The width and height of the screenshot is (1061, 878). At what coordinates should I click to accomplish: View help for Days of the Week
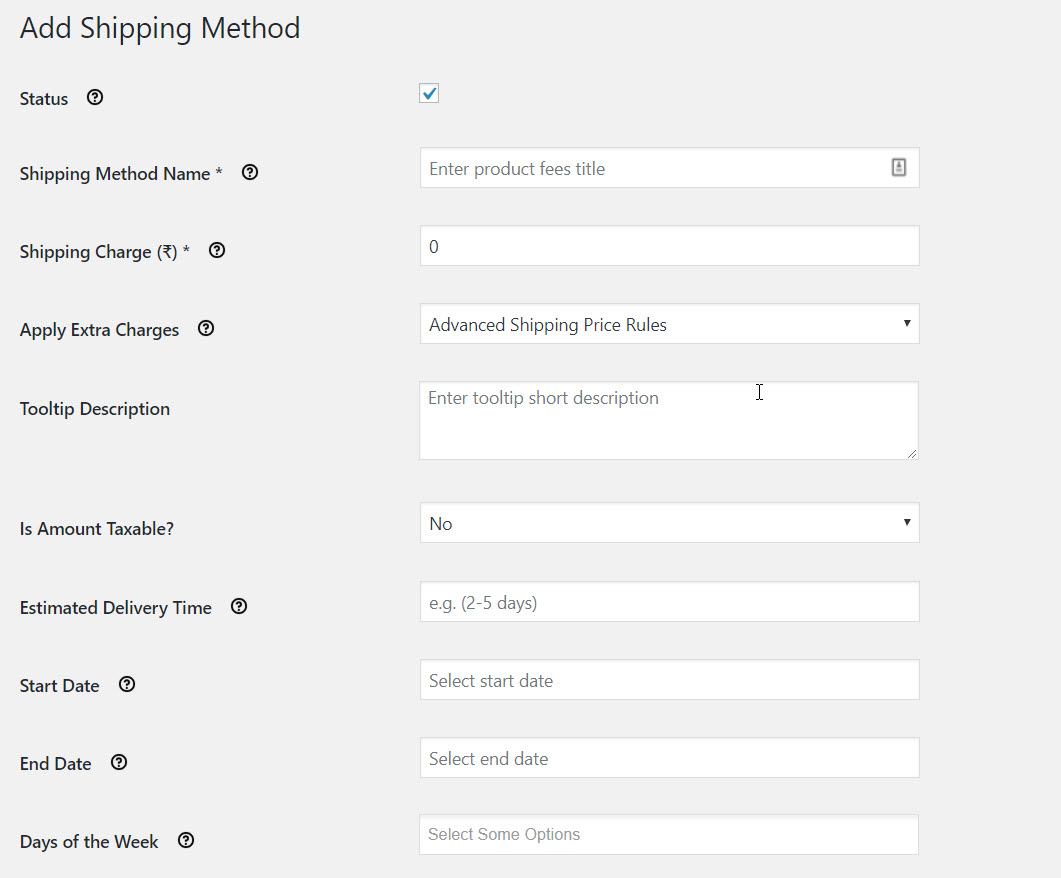pos(185,840)
